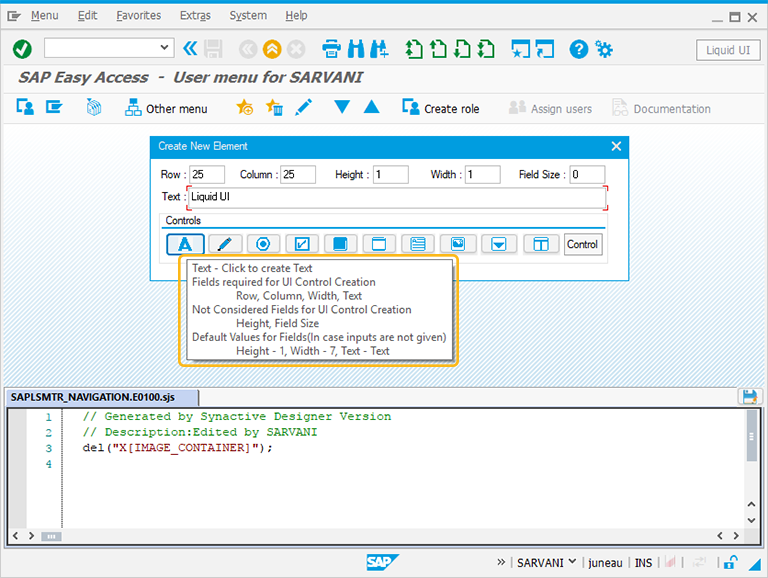This screenshot has height=578, width=768.
Task: Click the First Page icon
Action: [x=414, y=49]
